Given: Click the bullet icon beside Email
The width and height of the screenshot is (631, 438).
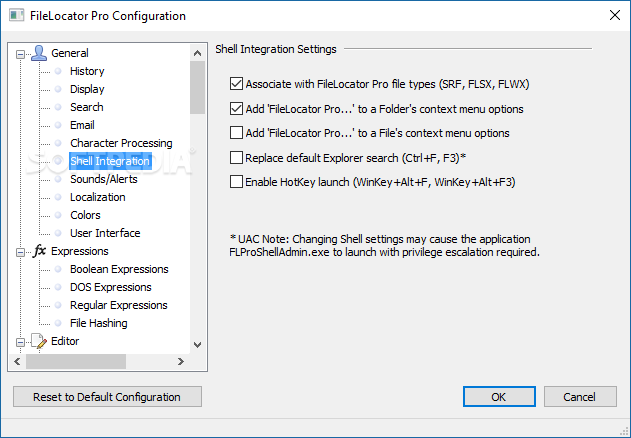Looking at the screenshot, I should pyautogui.click(x=58, y=125).
